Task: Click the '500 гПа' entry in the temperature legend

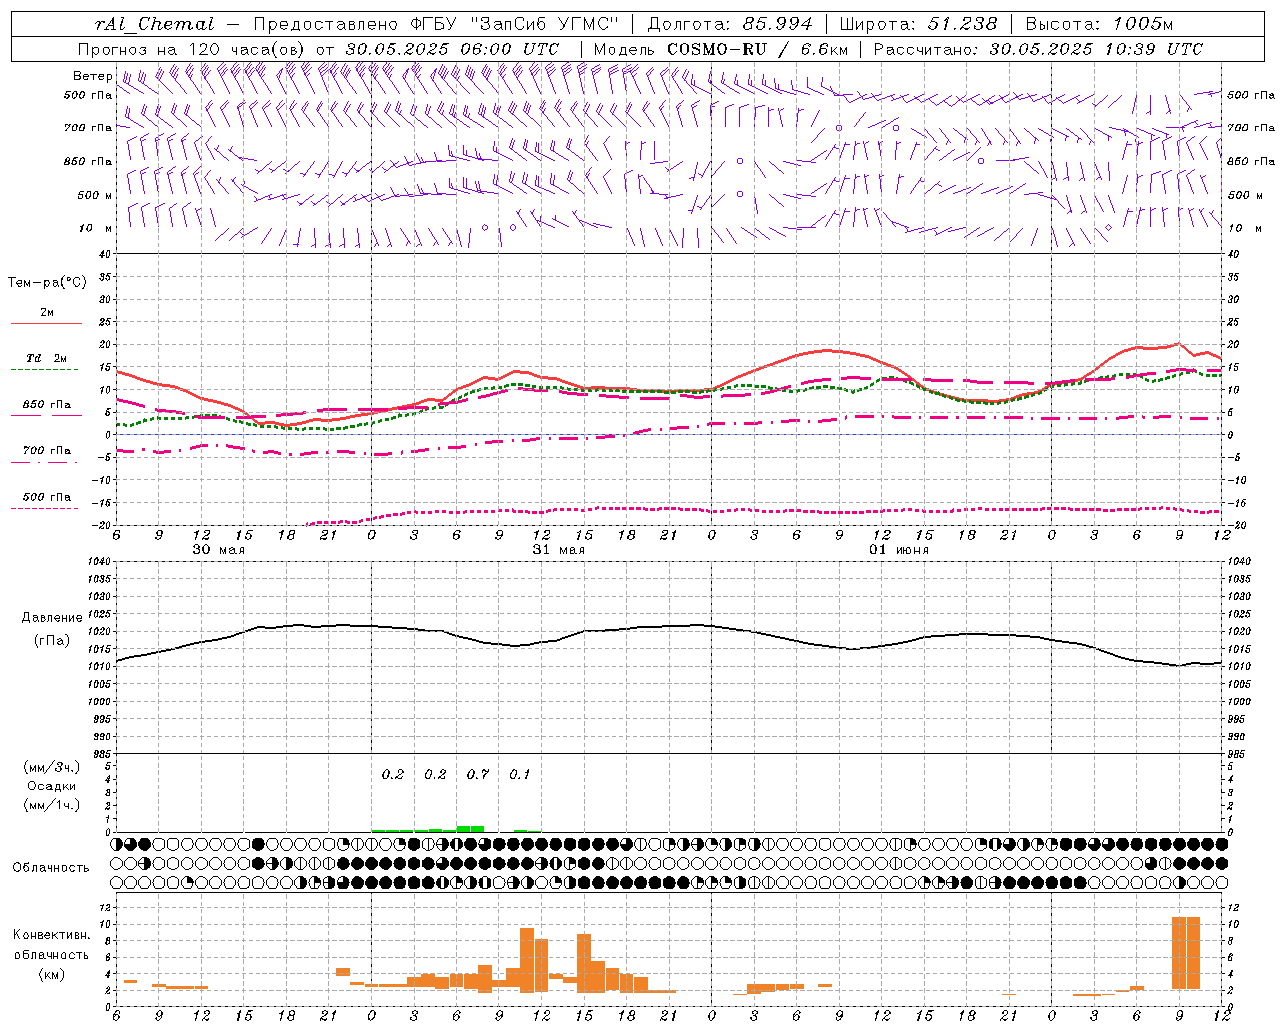Action: click(x=47, y=497)
